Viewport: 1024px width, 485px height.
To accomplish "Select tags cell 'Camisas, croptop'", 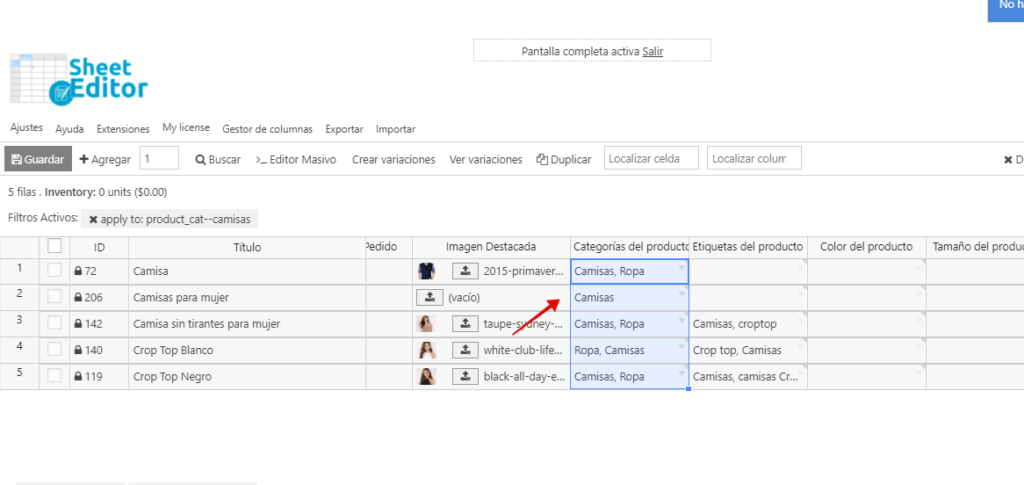I will (748, 324).
